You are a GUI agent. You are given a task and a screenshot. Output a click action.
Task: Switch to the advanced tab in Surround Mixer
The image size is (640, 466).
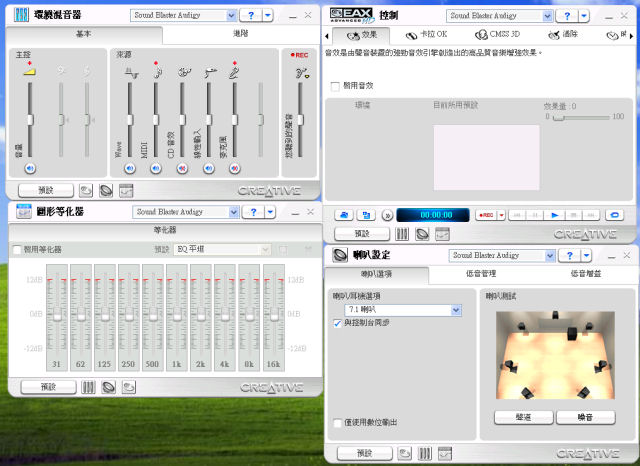coord(241,33)
